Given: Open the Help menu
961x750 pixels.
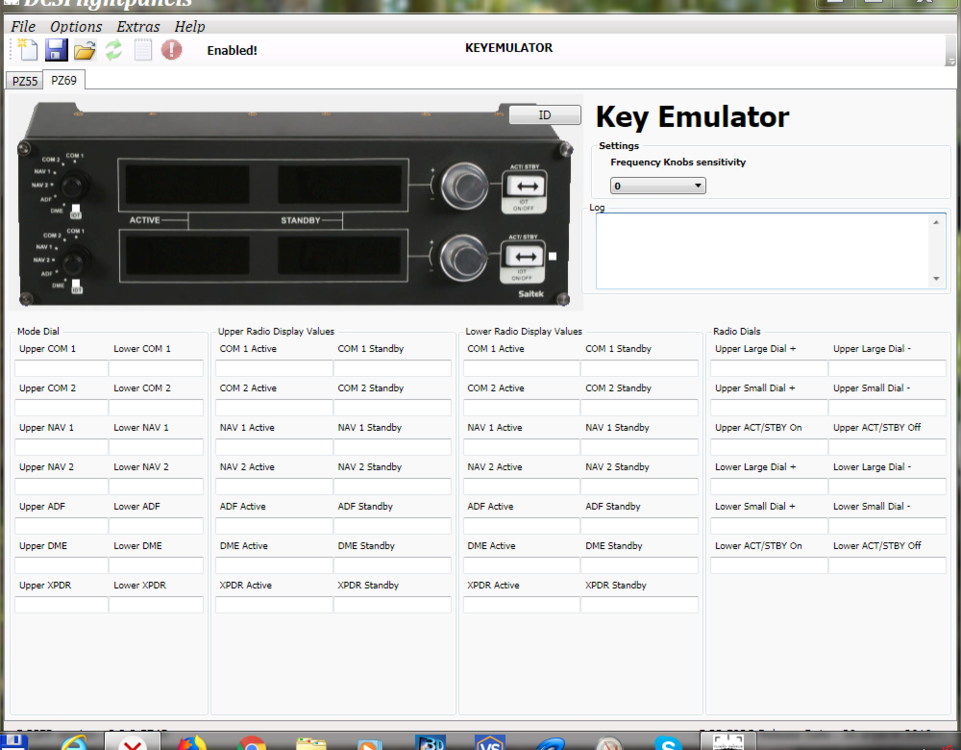Looking at the screenshot, I should point(189,26).
